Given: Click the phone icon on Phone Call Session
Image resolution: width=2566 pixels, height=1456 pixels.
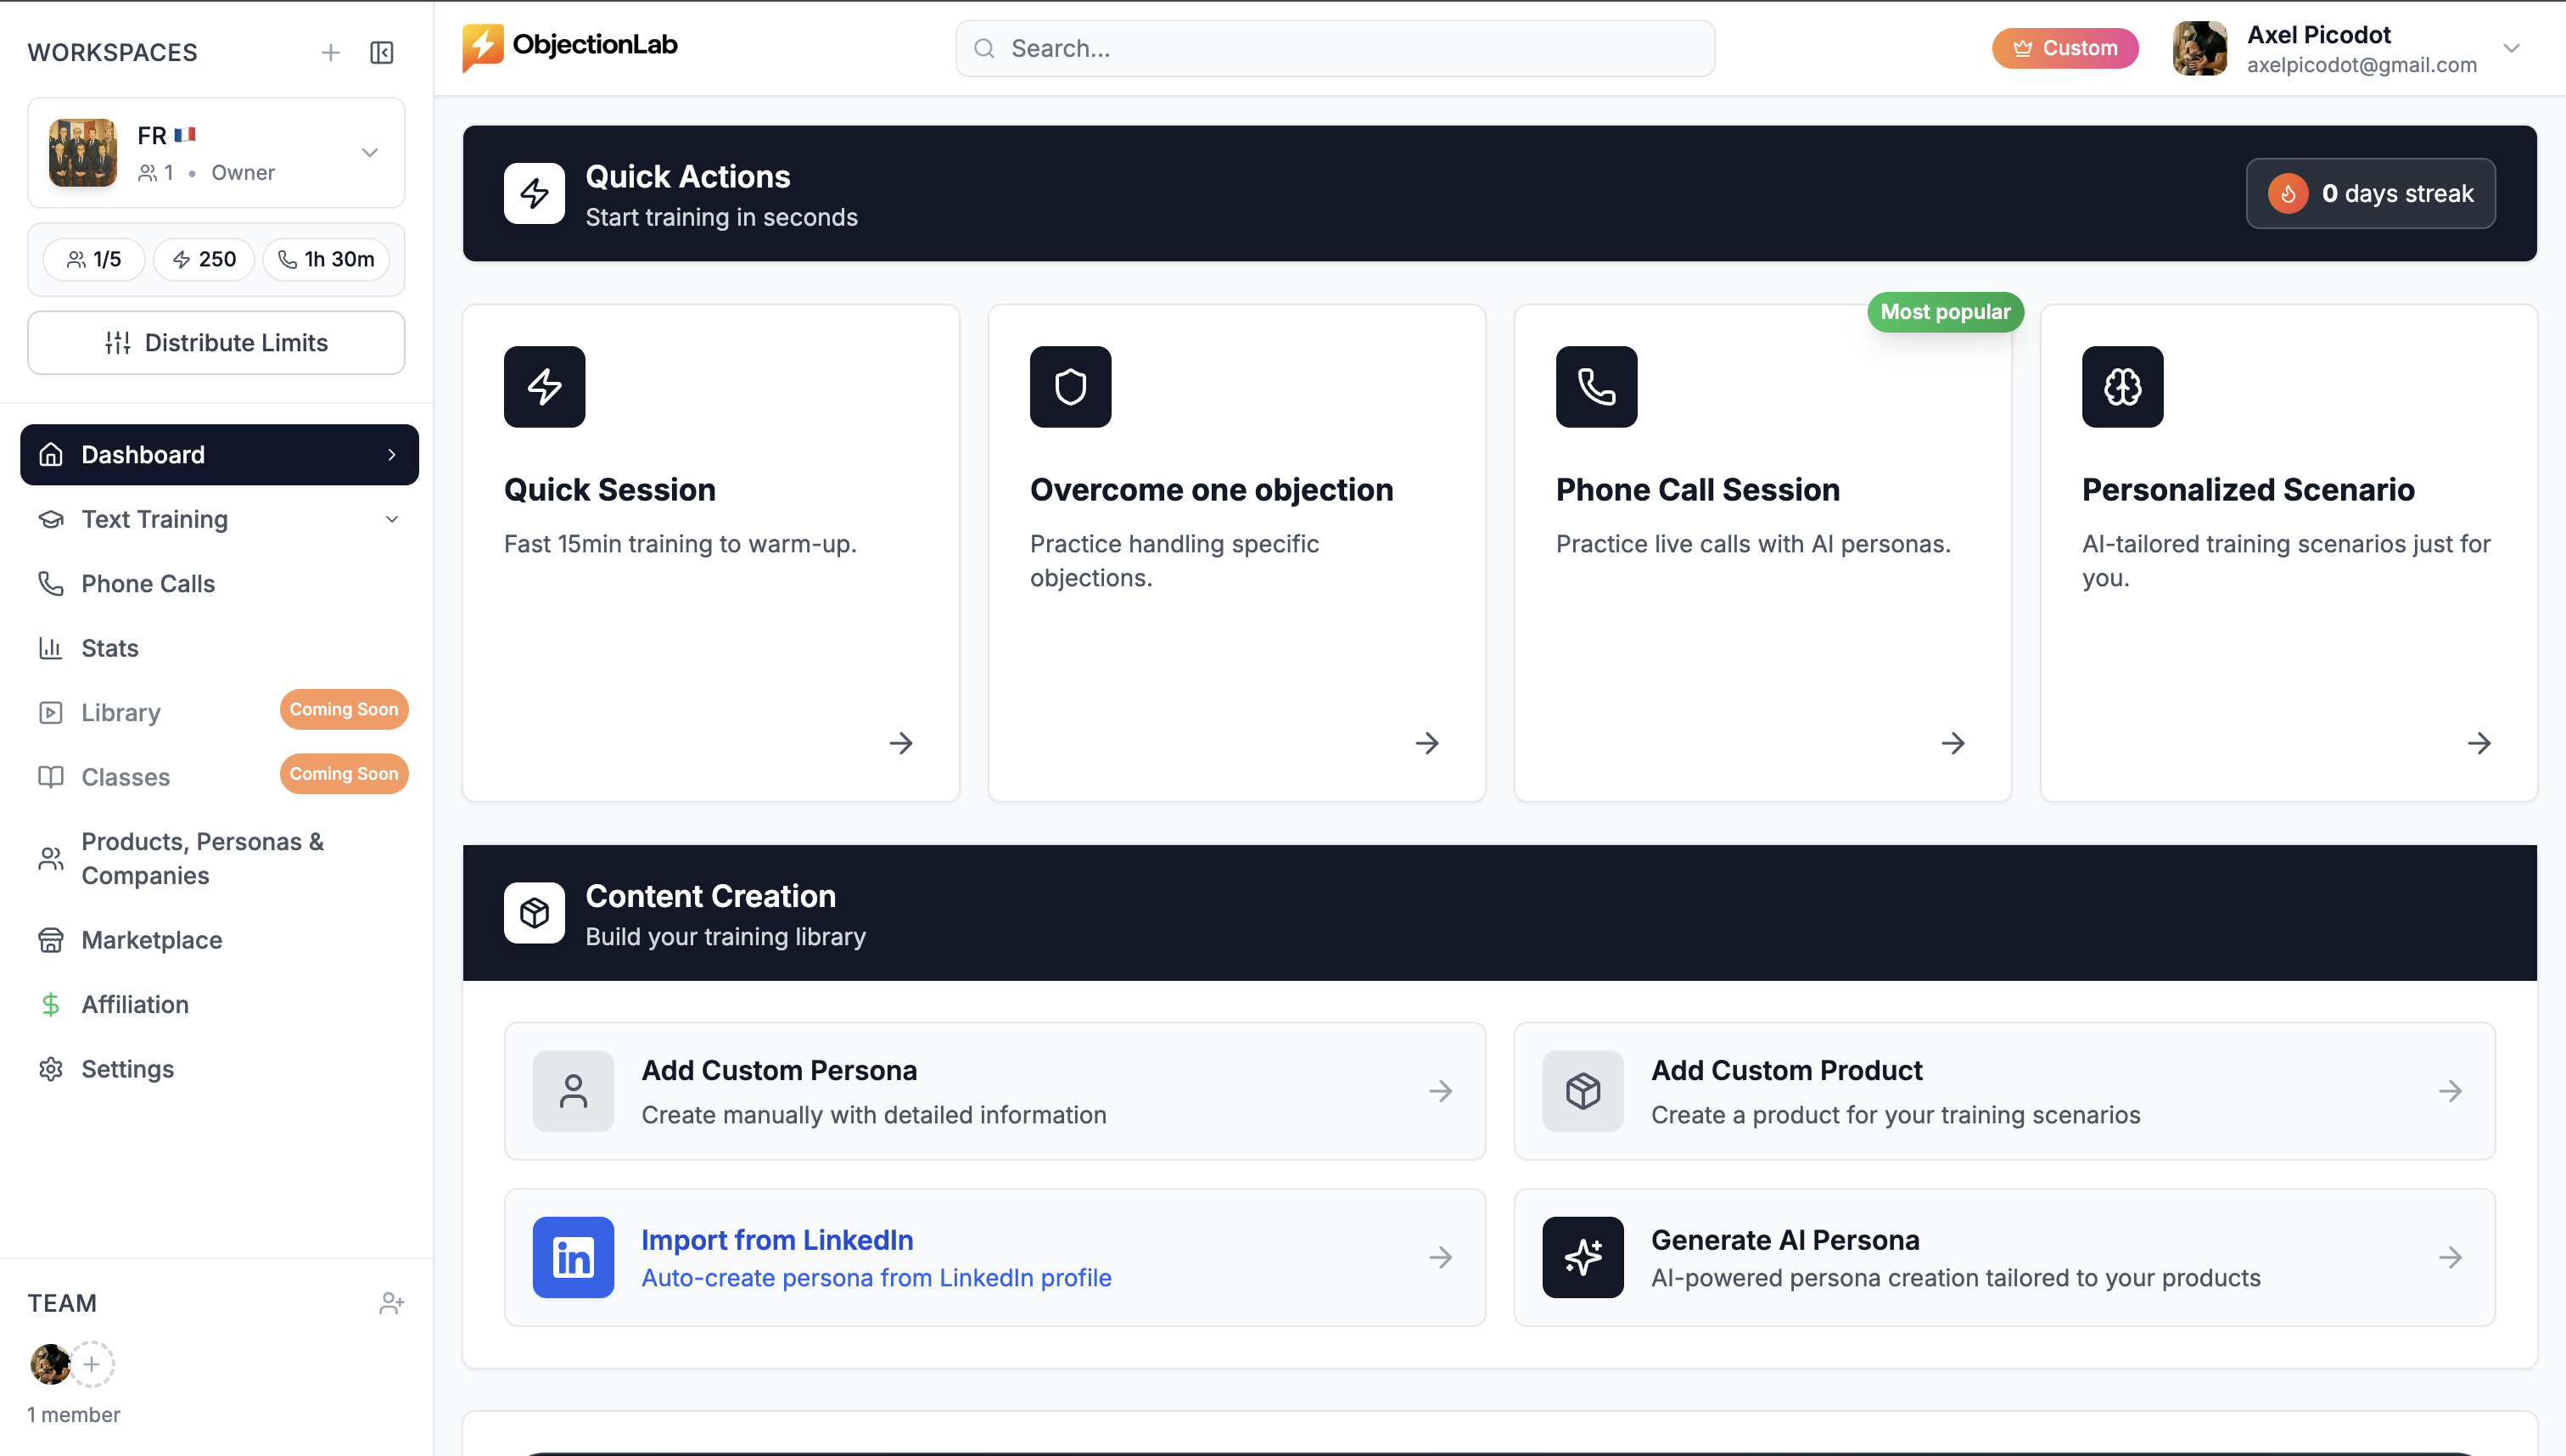Looking at the screenshot, I should [1596, 386].
